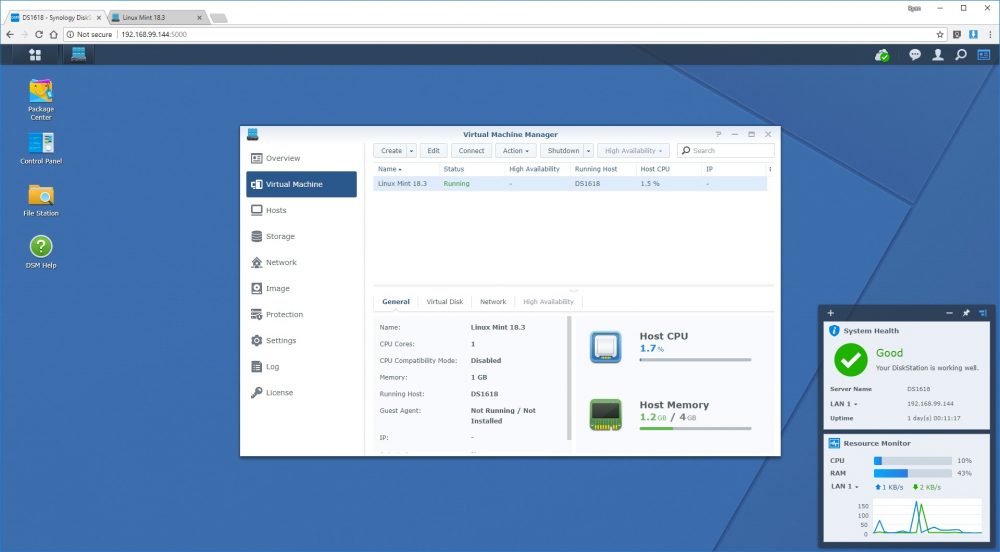Select the Linux Mint 18.3 table row

click(570, 184)
